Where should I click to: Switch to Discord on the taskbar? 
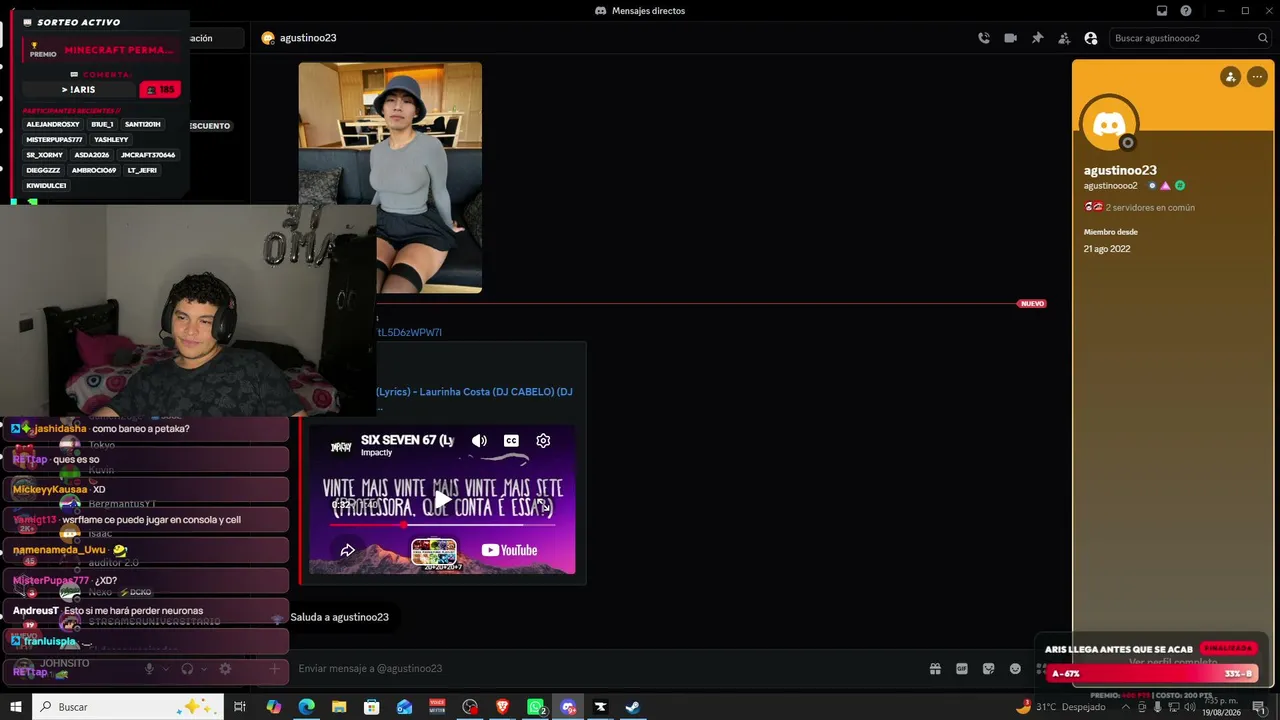click(x=569, y=707)
